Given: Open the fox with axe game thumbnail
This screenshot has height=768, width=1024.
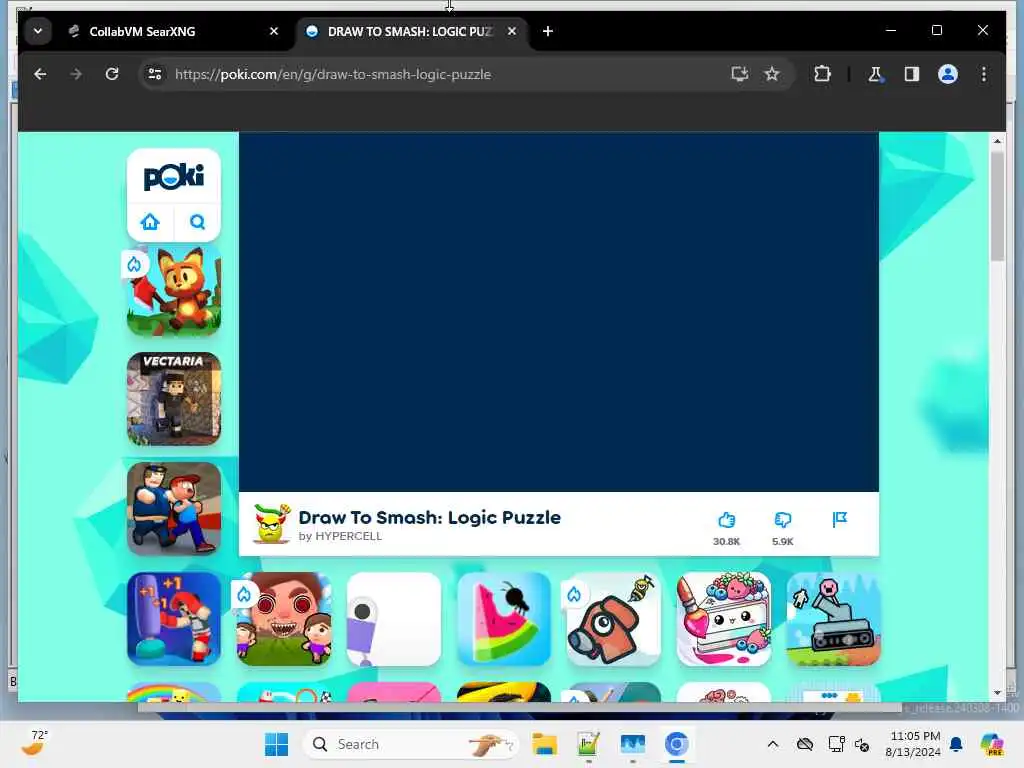Looking at the screenshot, I should click(x=174, y=289).
